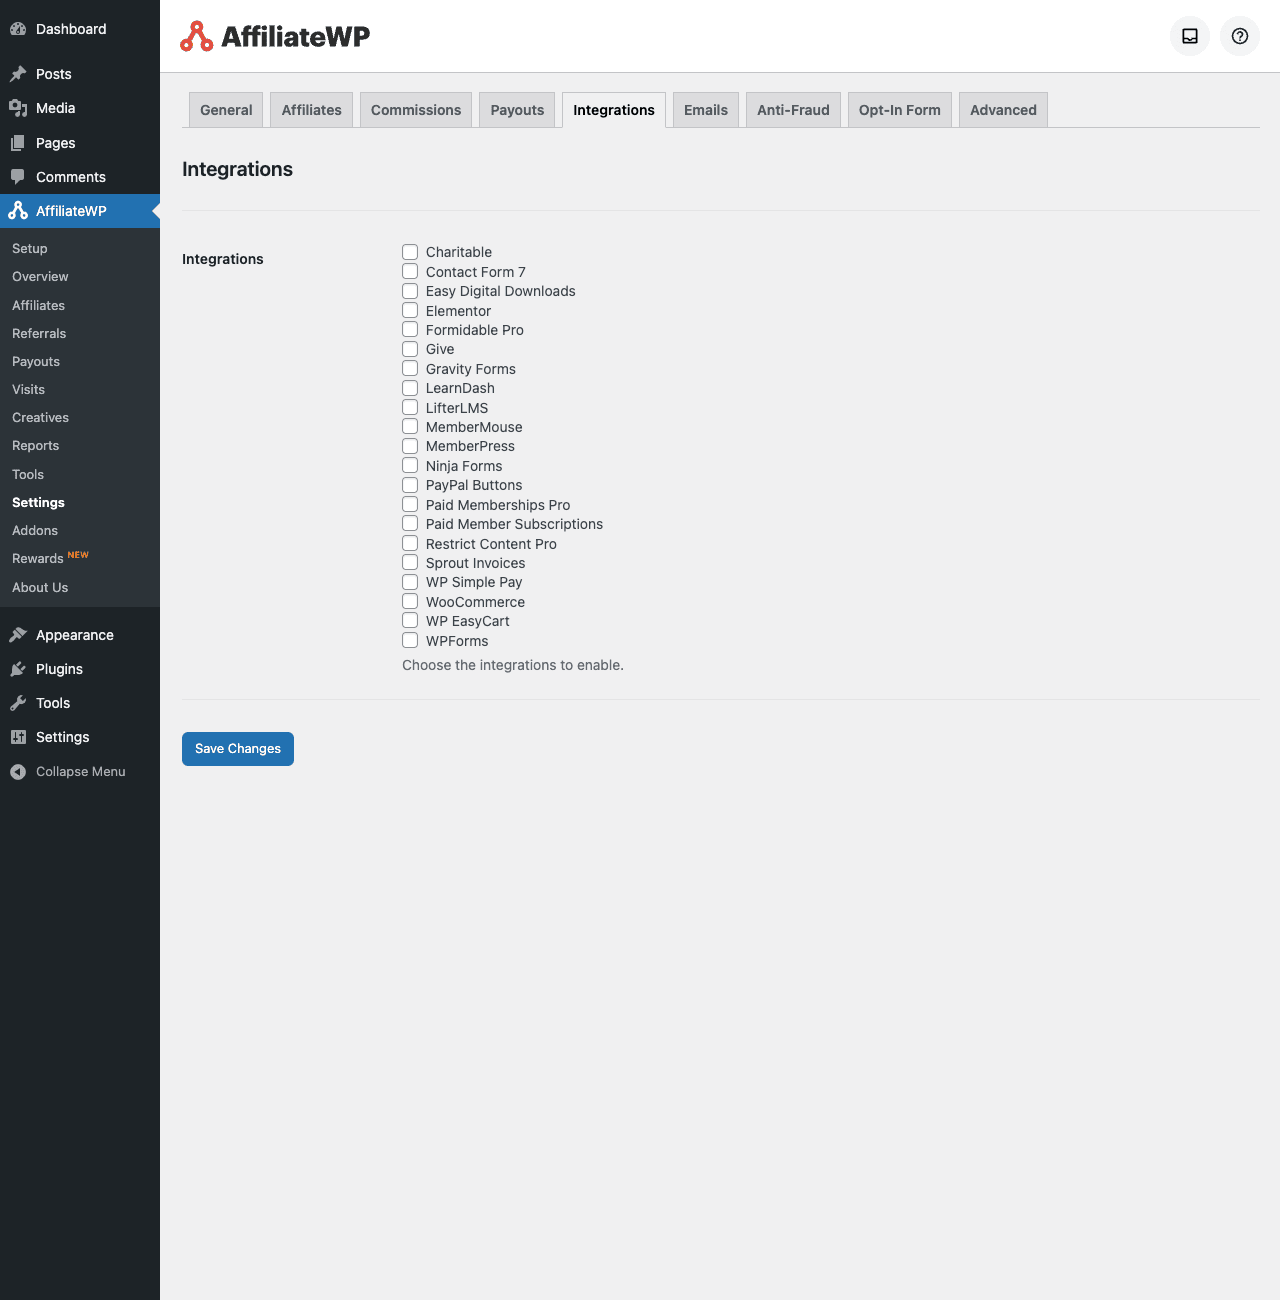The height and width of the screenshot is (1300, 1280).
Task: Check the Give integration
Action: [410, 349]
